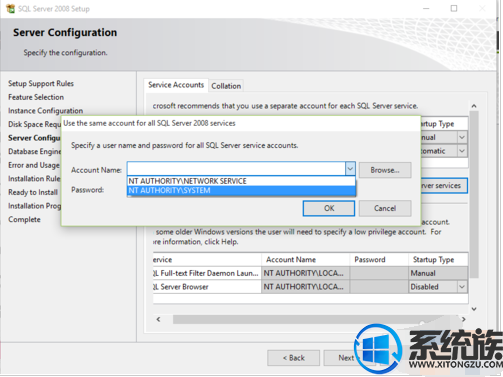Click the vertical scrollbar down arrow
The height and width of the screenshot is (377, 503).
click(x=474, y=309)
